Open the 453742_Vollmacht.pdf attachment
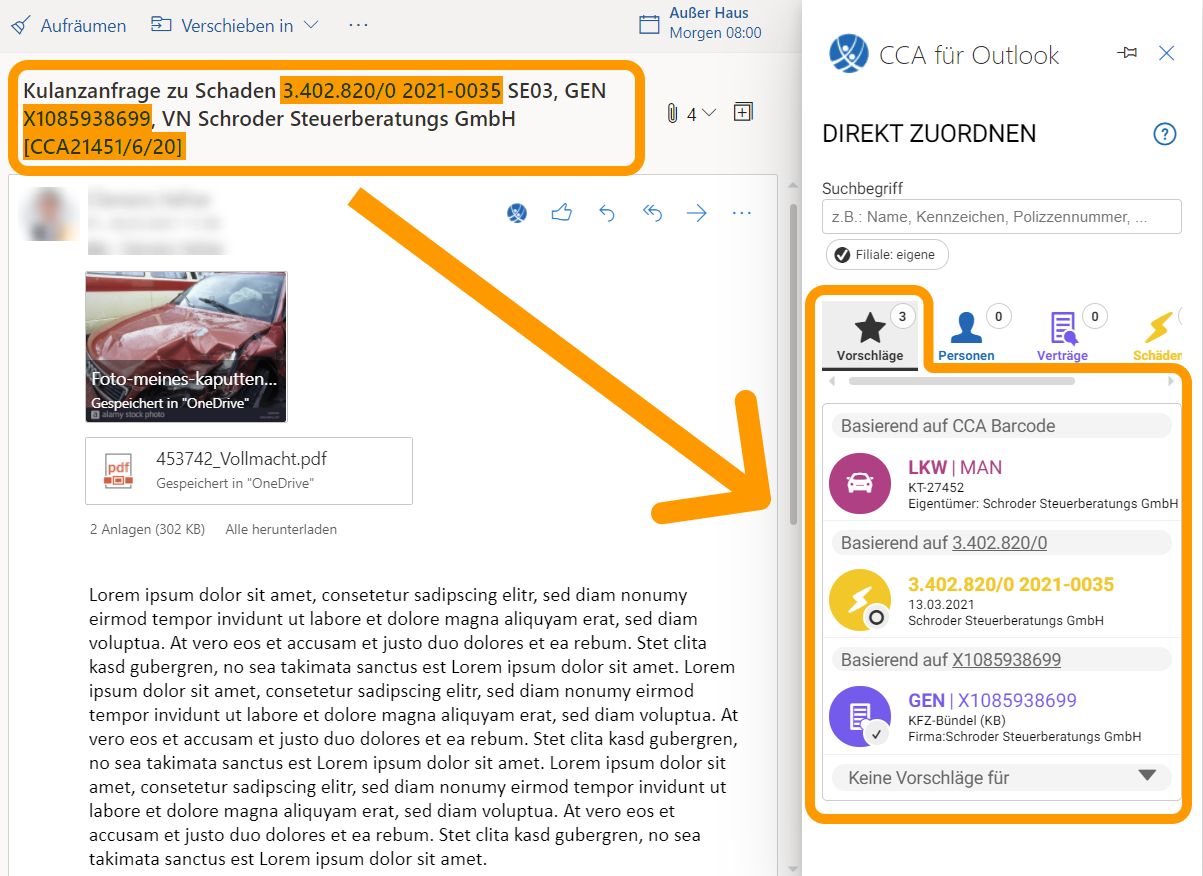This screenshot has height=876, width=1203. pos(249,470)
